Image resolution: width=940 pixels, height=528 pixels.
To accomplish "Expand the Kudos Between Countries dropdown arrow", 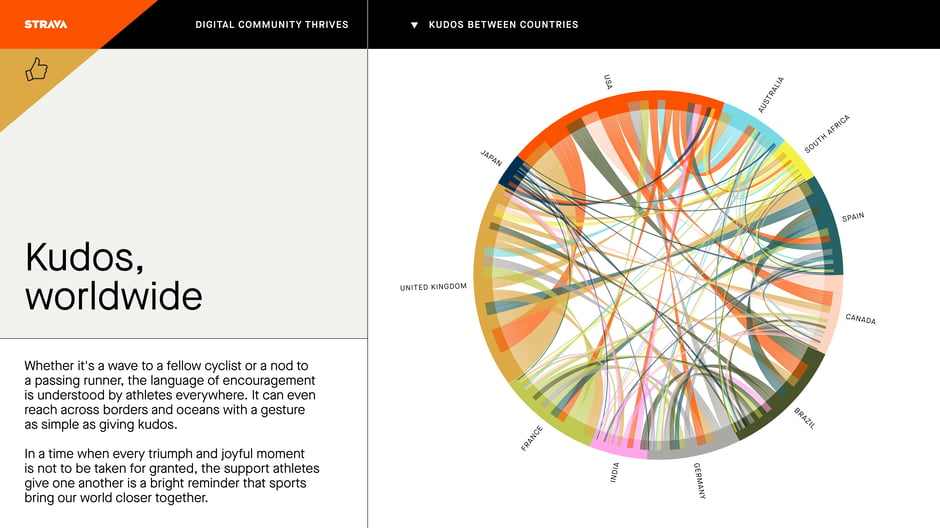I will tap(414, 25).
